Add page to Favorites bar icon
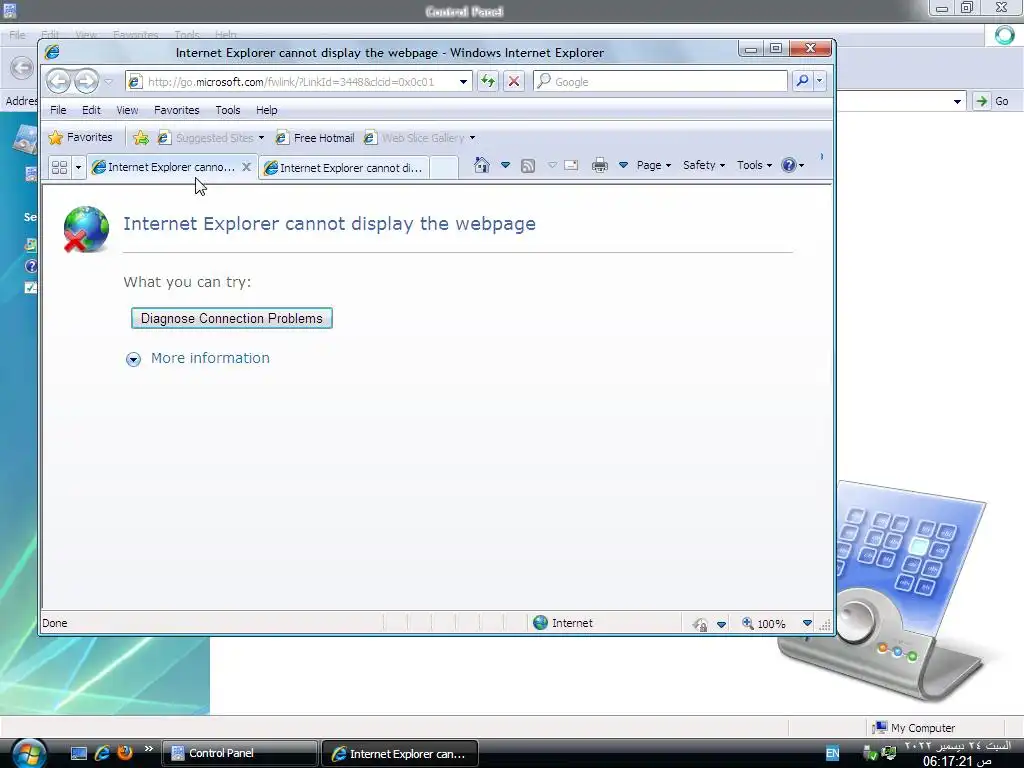Screen dimensions: 1024x768 (140, 138)
